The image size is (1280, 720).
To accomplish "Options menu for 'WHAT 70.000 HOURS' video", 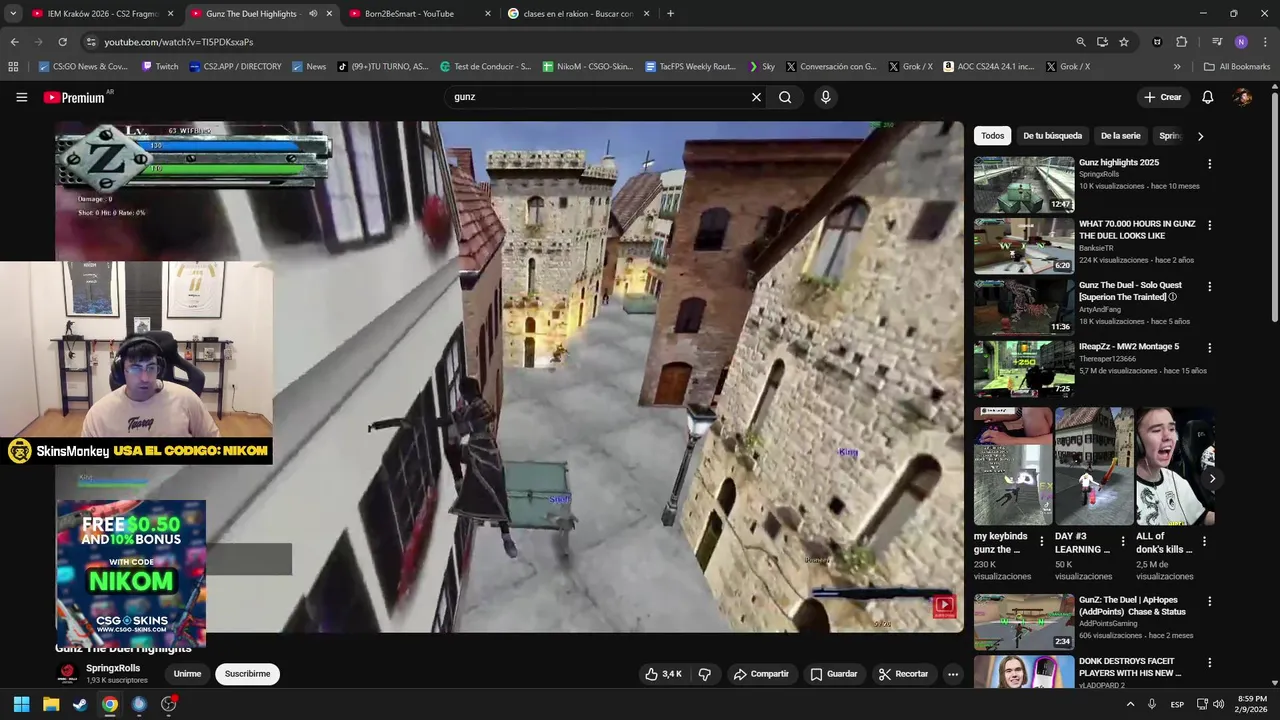I will [x=1209, y=226].
